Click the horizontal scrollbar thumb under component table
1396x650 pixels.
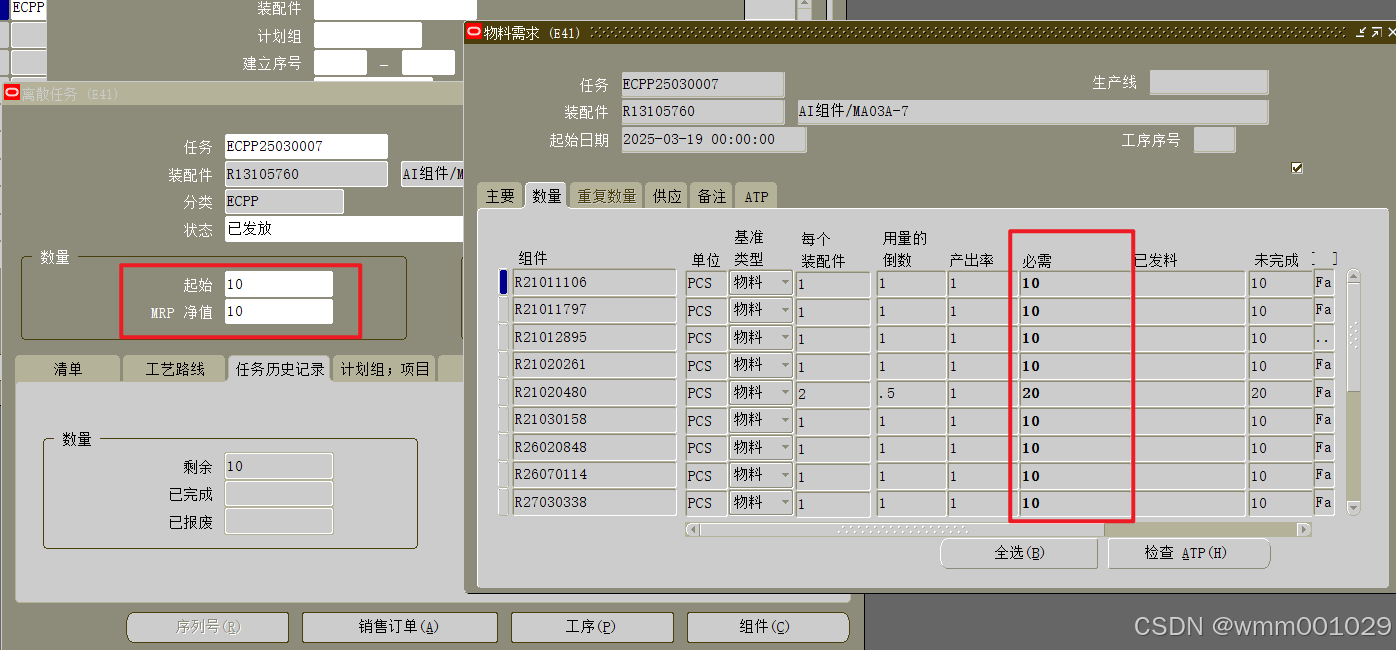point(902,529)
